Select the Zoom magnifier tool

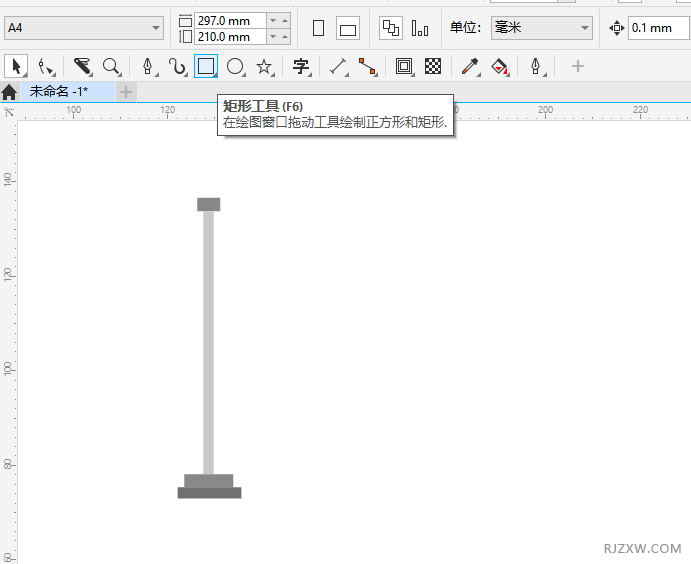pos(111,67)
